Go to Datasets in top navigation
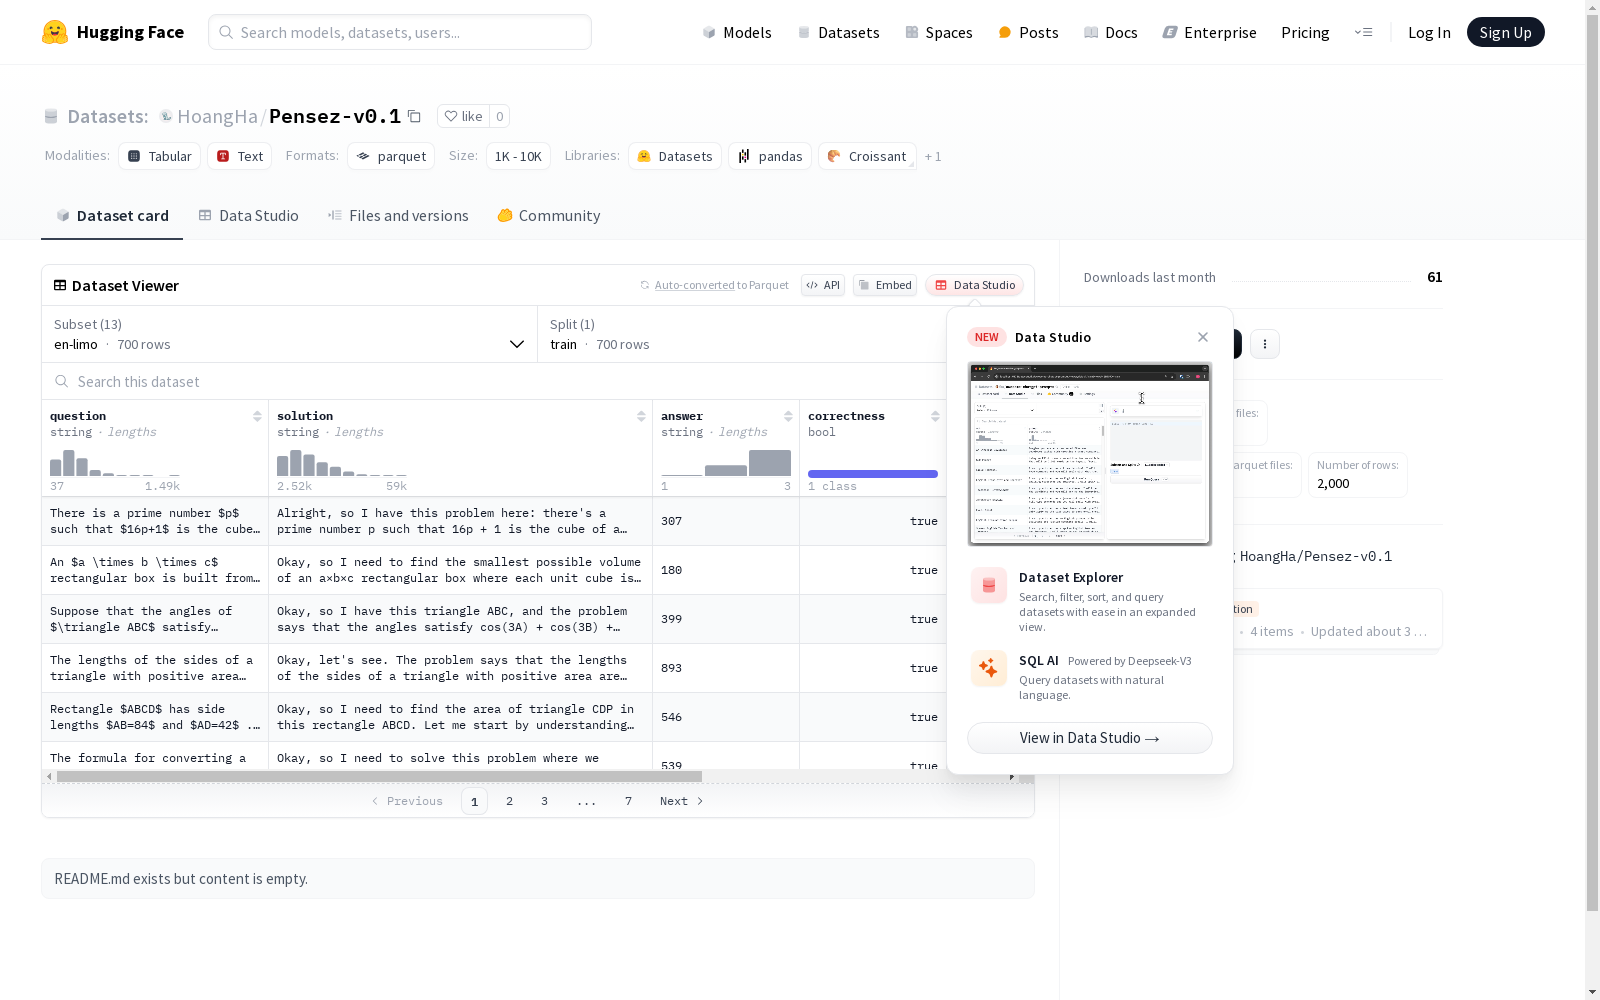The width and height of the screenshot is (1600, 1000). click(x=838, y=32)
